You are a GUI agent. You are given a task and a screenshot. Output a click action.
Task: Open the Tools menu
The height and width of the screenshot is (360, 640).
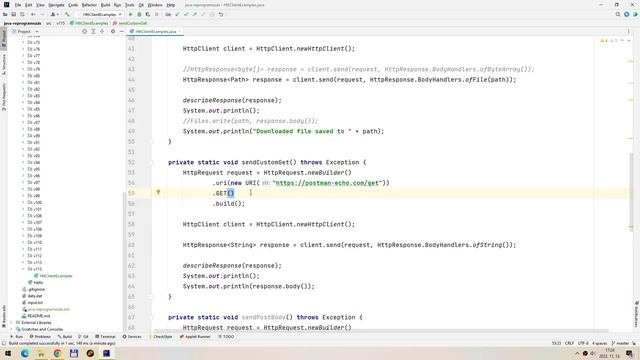coord(129,5)
